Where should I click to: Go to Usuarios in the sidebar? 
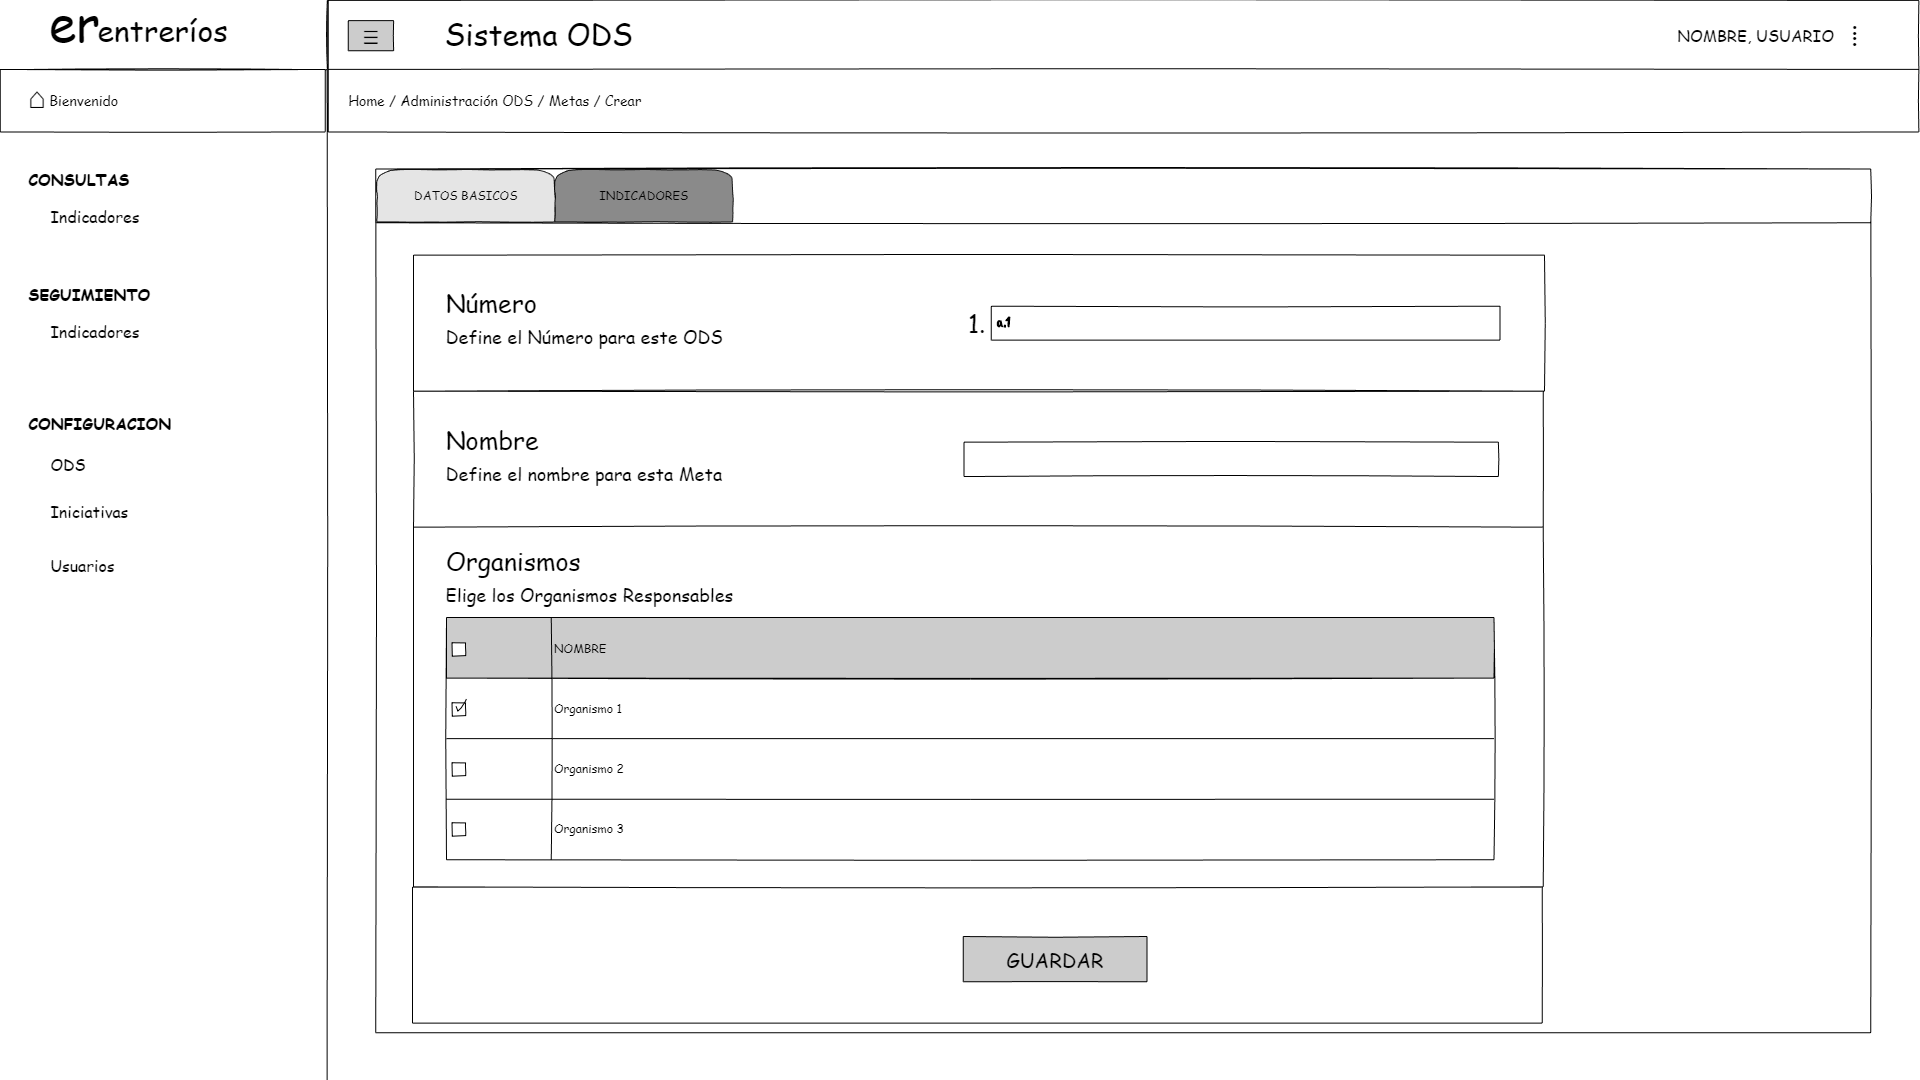[82, 566]
